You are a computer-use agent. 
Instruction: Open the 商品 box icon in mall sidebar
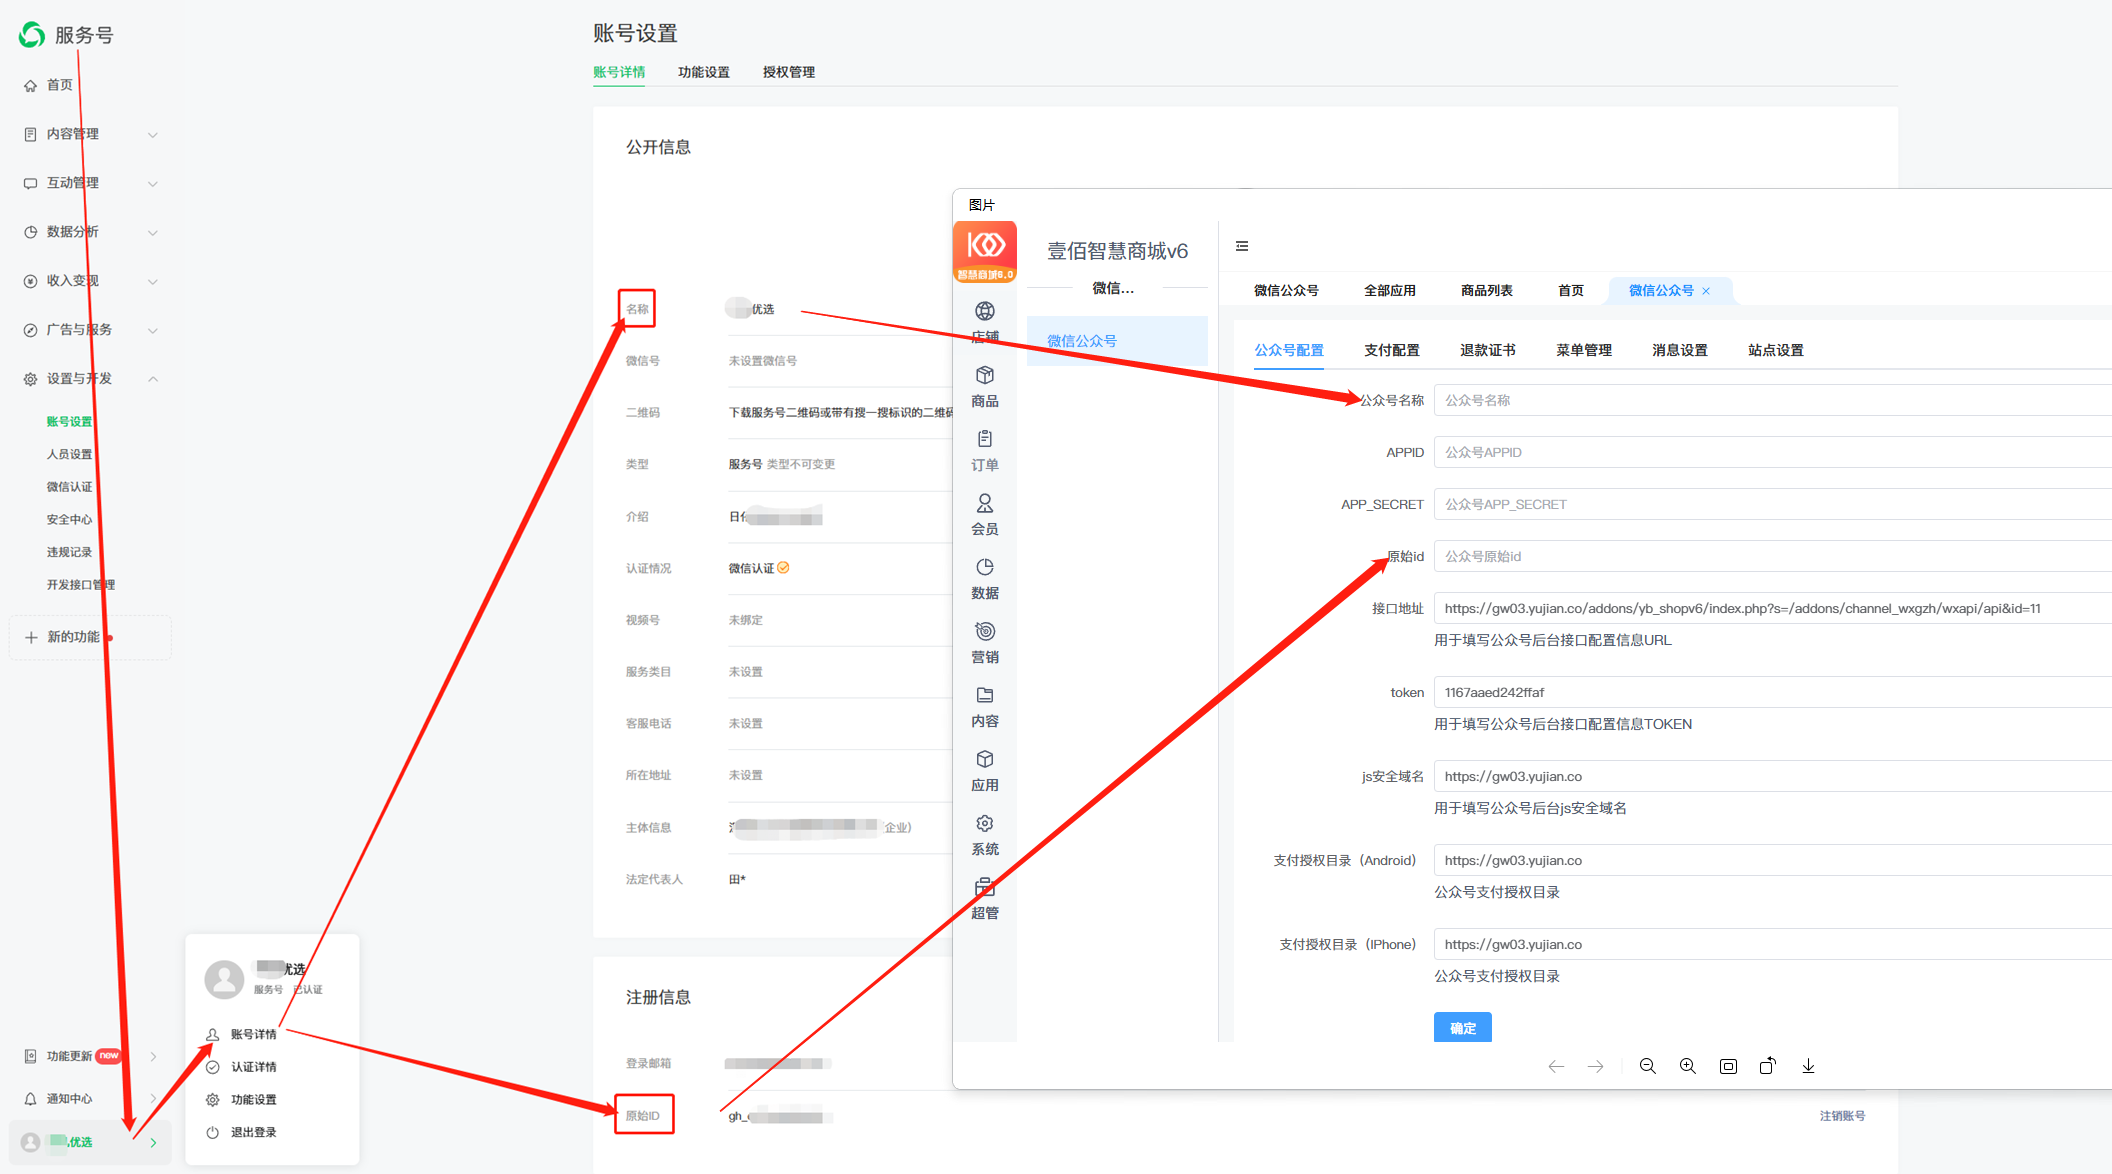985,375
